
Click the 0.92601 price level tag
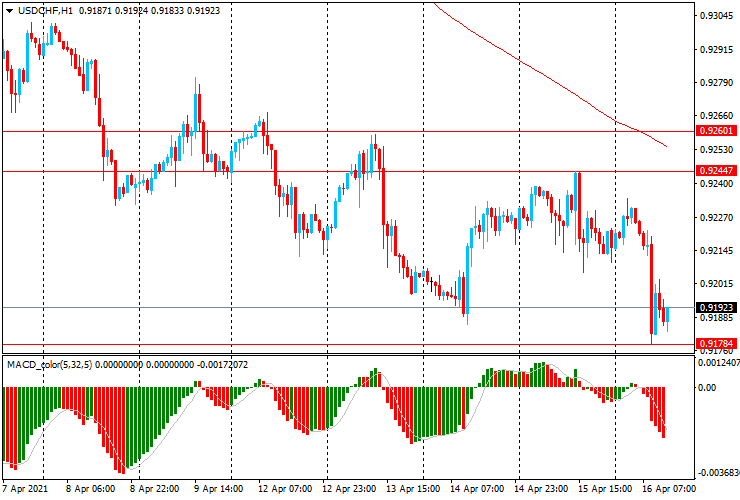(x=718, y=131)
